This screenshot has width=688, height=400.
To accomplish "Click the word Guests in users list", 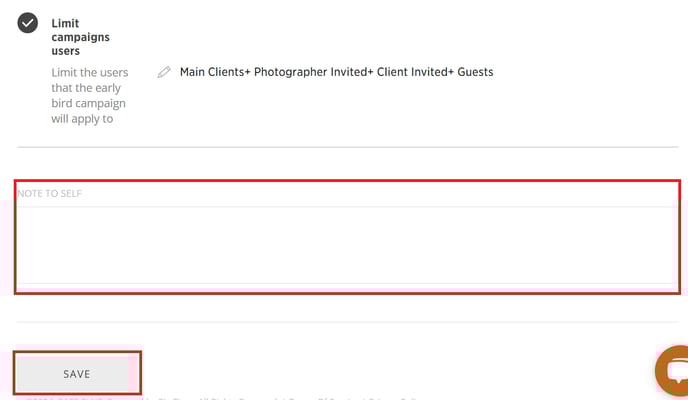I will tap(475, 72).
